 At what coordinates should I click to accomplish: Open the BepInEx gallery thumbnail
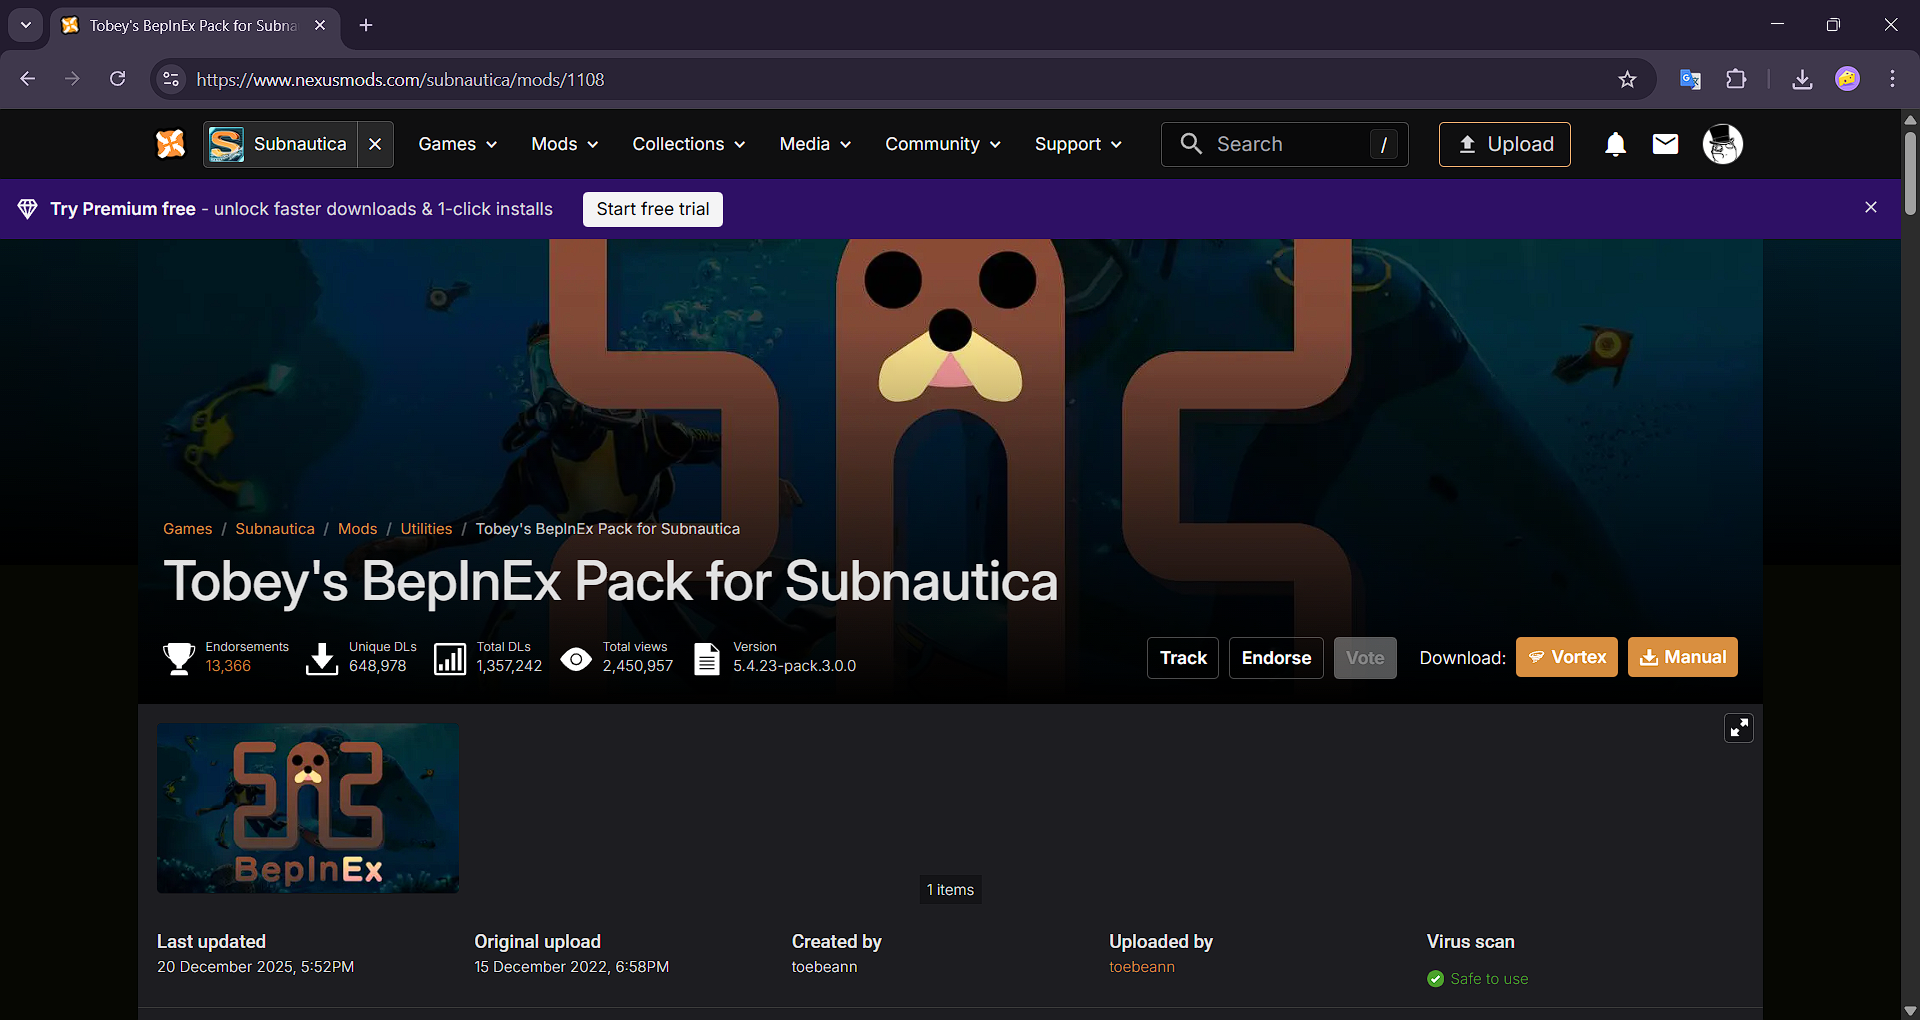click(308, 808)
